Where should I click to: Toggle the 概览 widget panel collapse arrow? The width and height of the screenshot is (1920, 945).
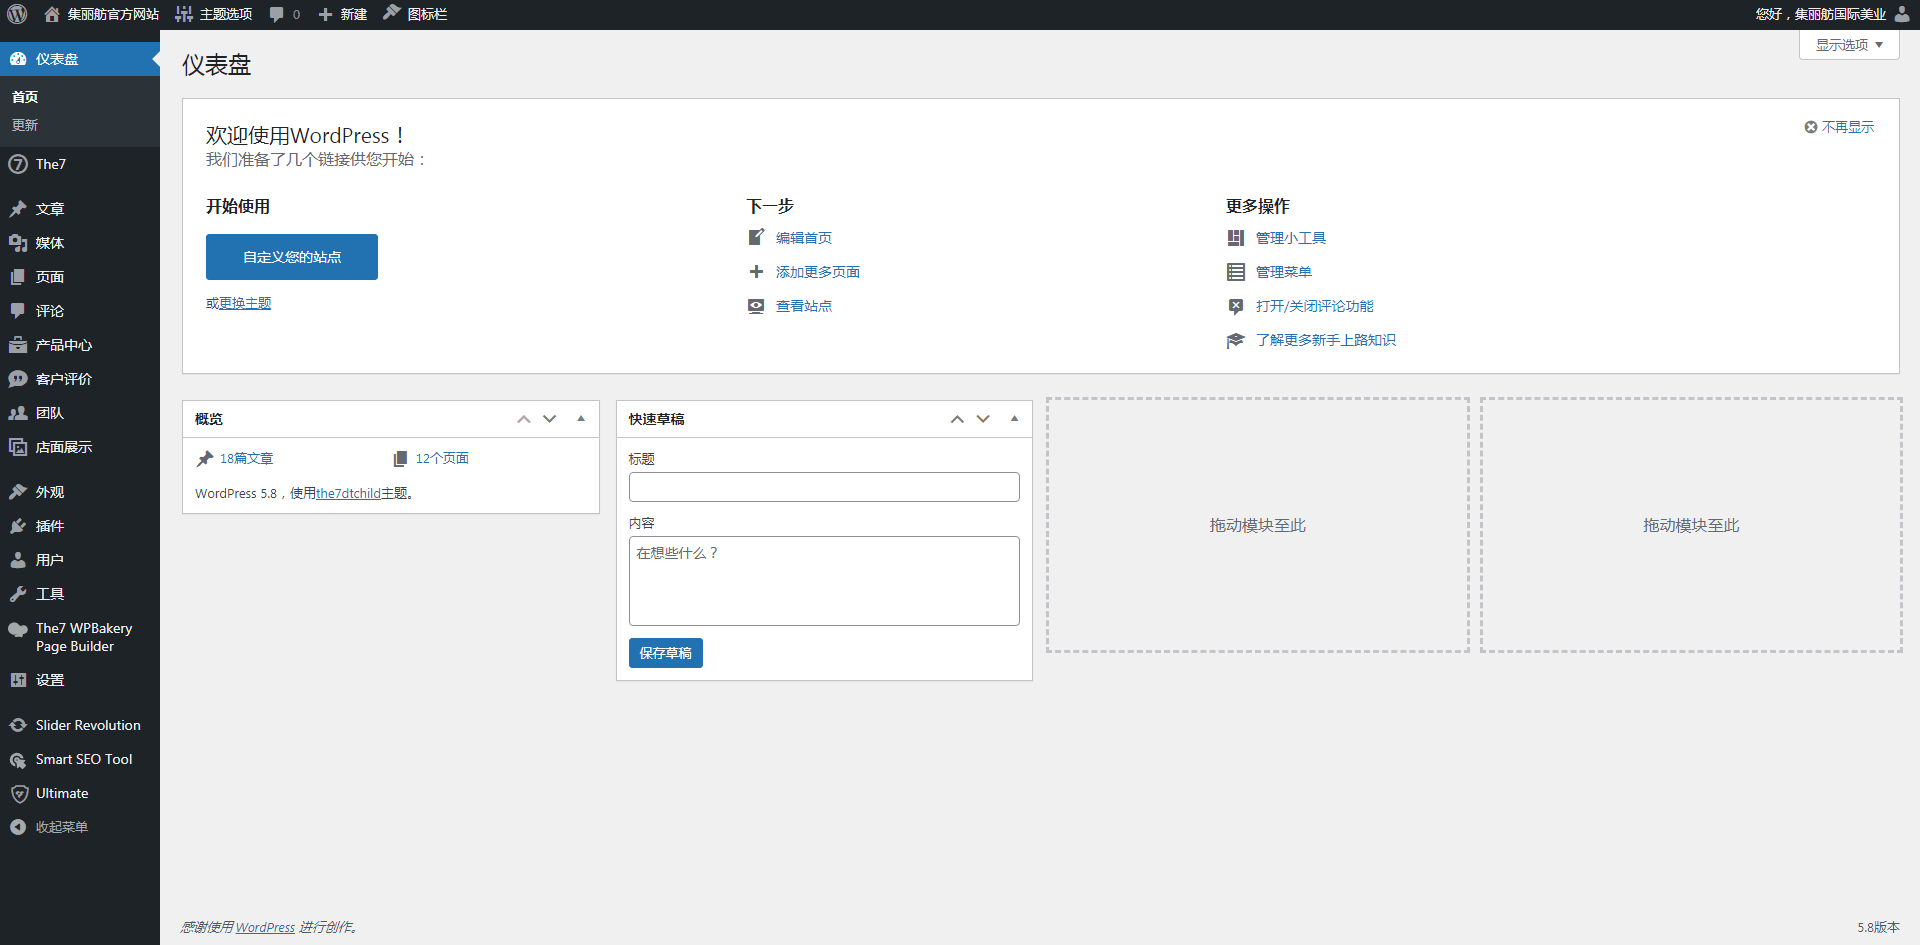click(x=581, y=419)
